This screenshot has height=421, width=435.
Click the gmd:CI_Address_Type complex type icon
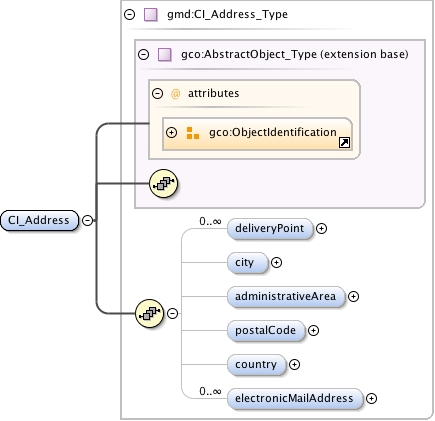(151, 15)
